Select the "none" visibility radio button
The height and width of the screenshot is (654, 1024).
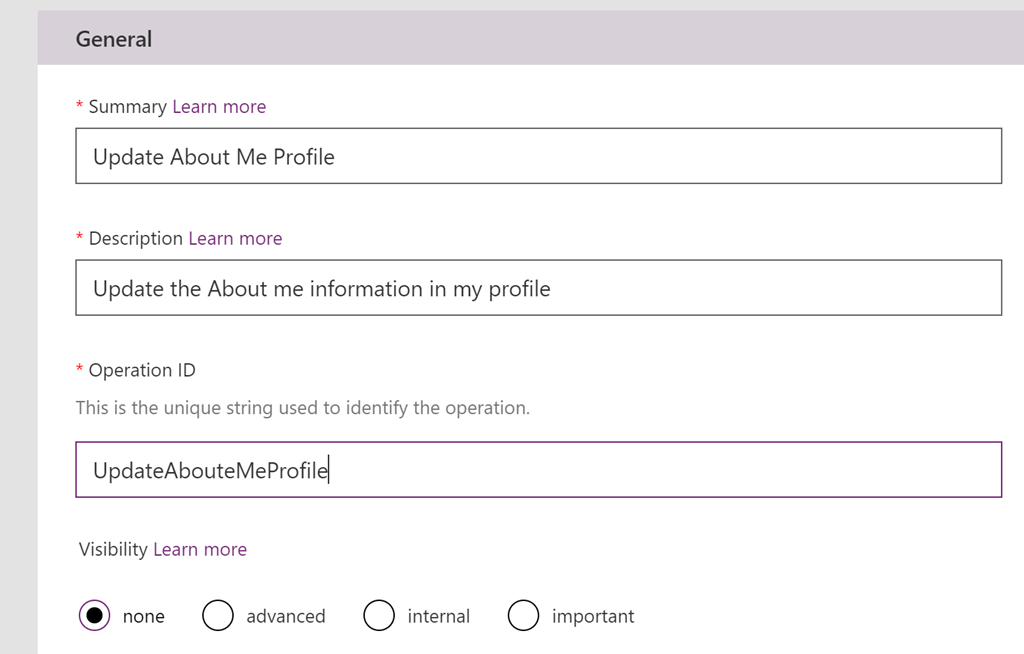(x=95, y=615)
